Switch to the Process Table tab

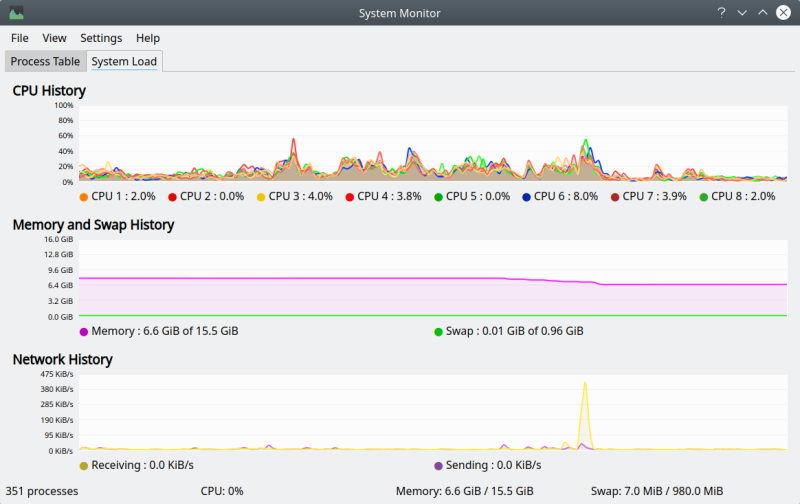pos(45,62)
